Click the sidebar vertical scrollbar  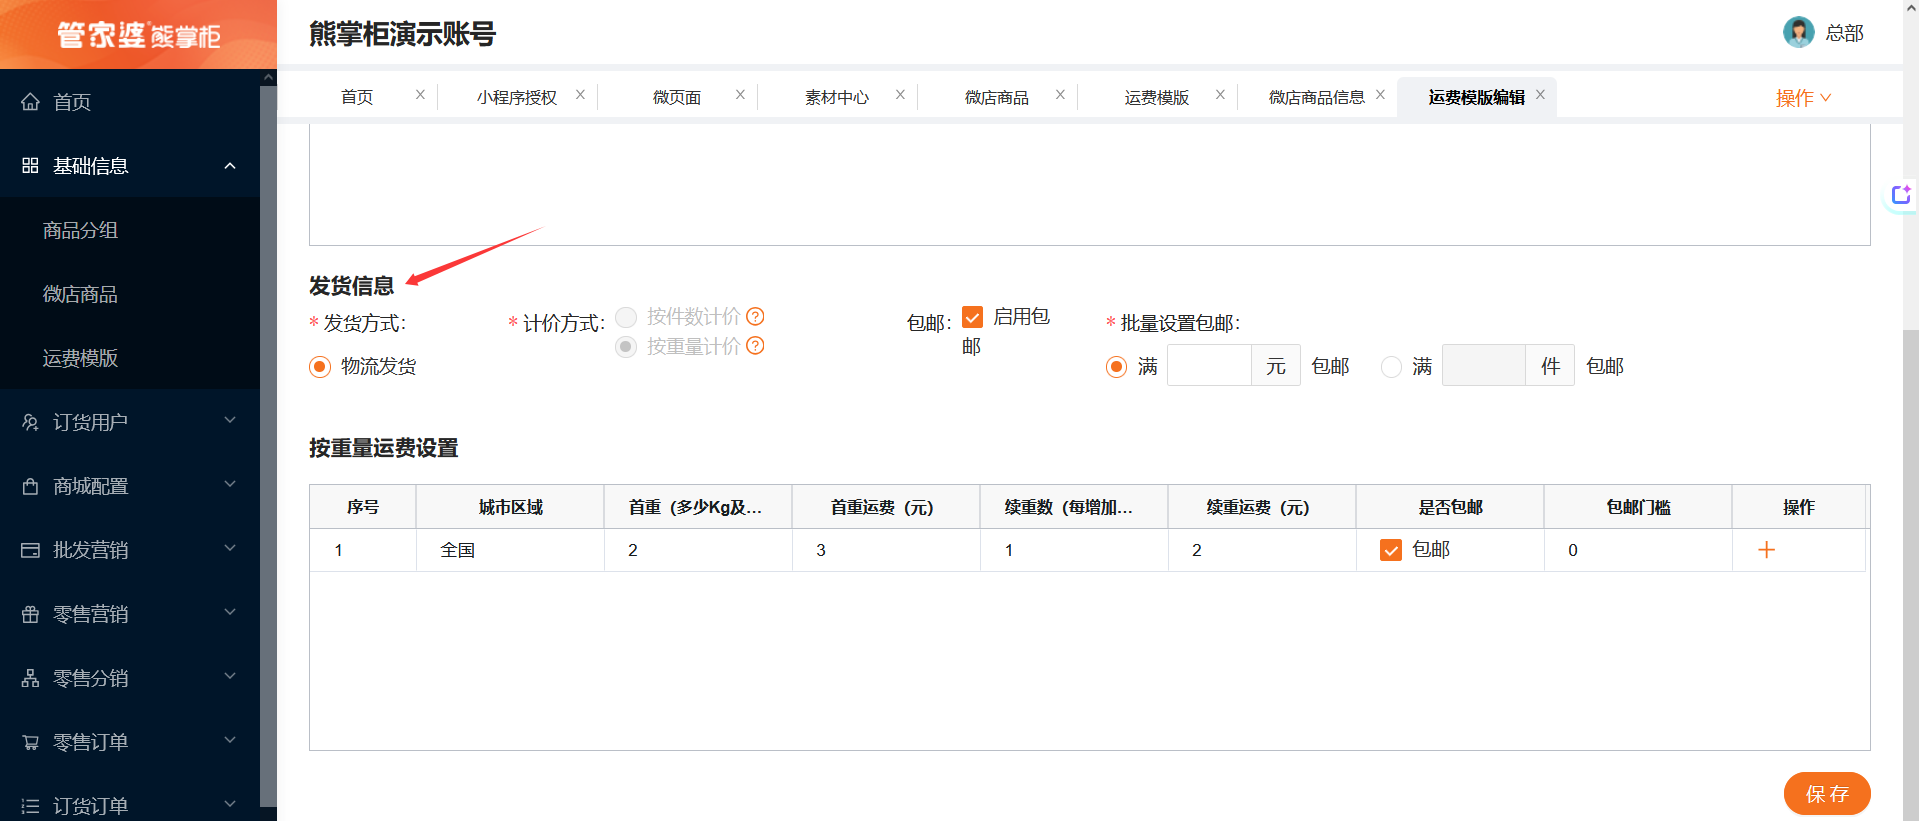268,445
